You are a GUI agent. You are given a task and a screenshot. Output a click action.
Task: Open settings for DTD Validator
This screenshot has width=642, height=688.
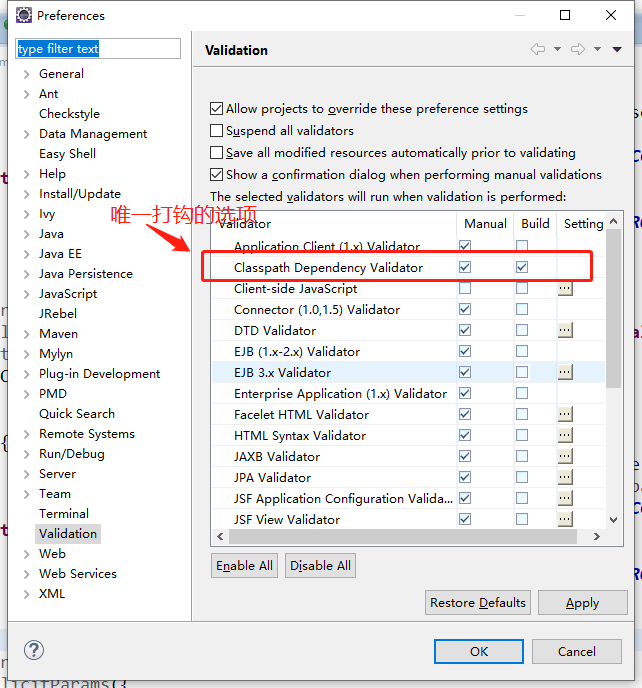(565, 330)
